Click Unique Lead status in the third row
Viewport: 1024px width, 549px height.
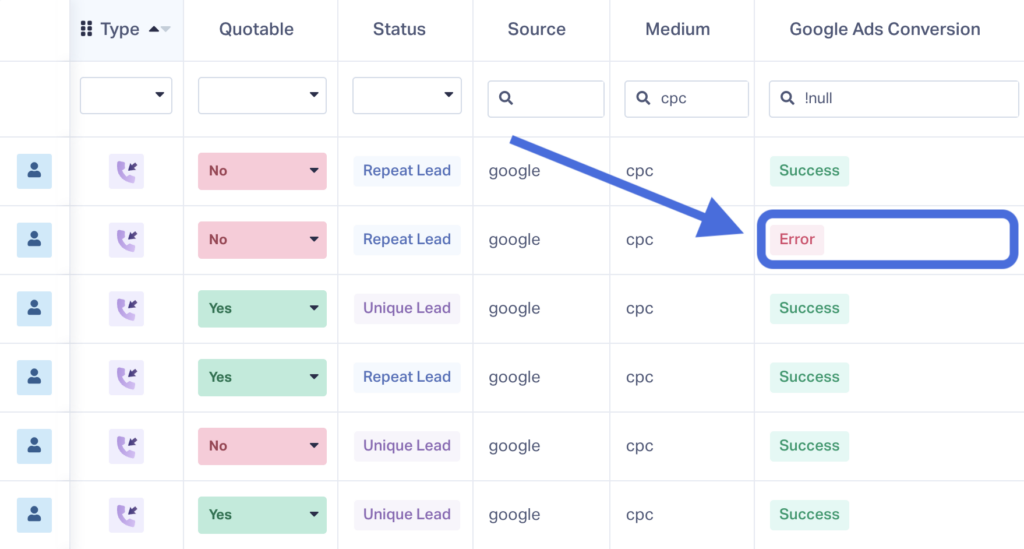pos(407,309)
